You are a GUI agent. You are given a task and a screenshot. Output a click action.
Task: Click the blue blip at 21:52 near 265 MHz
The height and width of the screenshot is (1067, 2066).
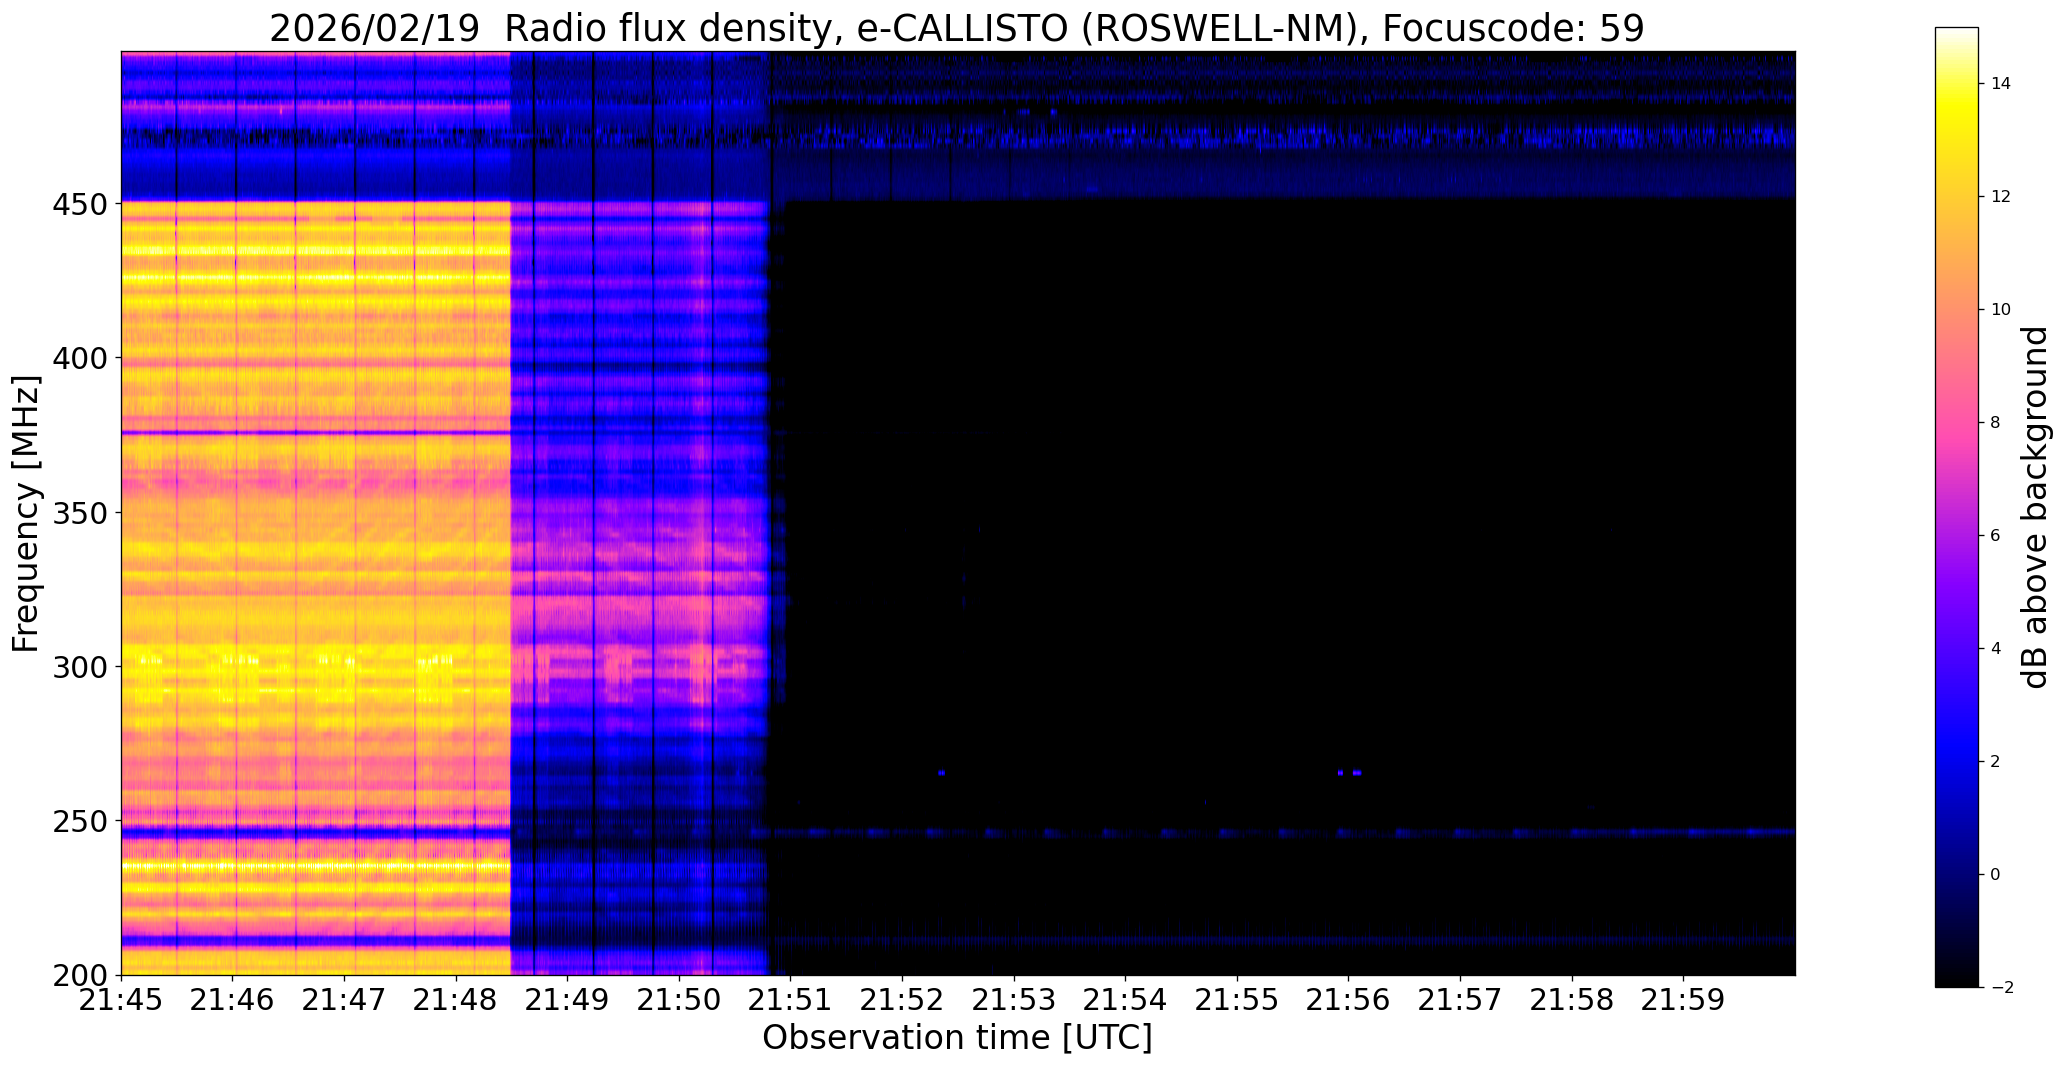click(x=942, y=773)
